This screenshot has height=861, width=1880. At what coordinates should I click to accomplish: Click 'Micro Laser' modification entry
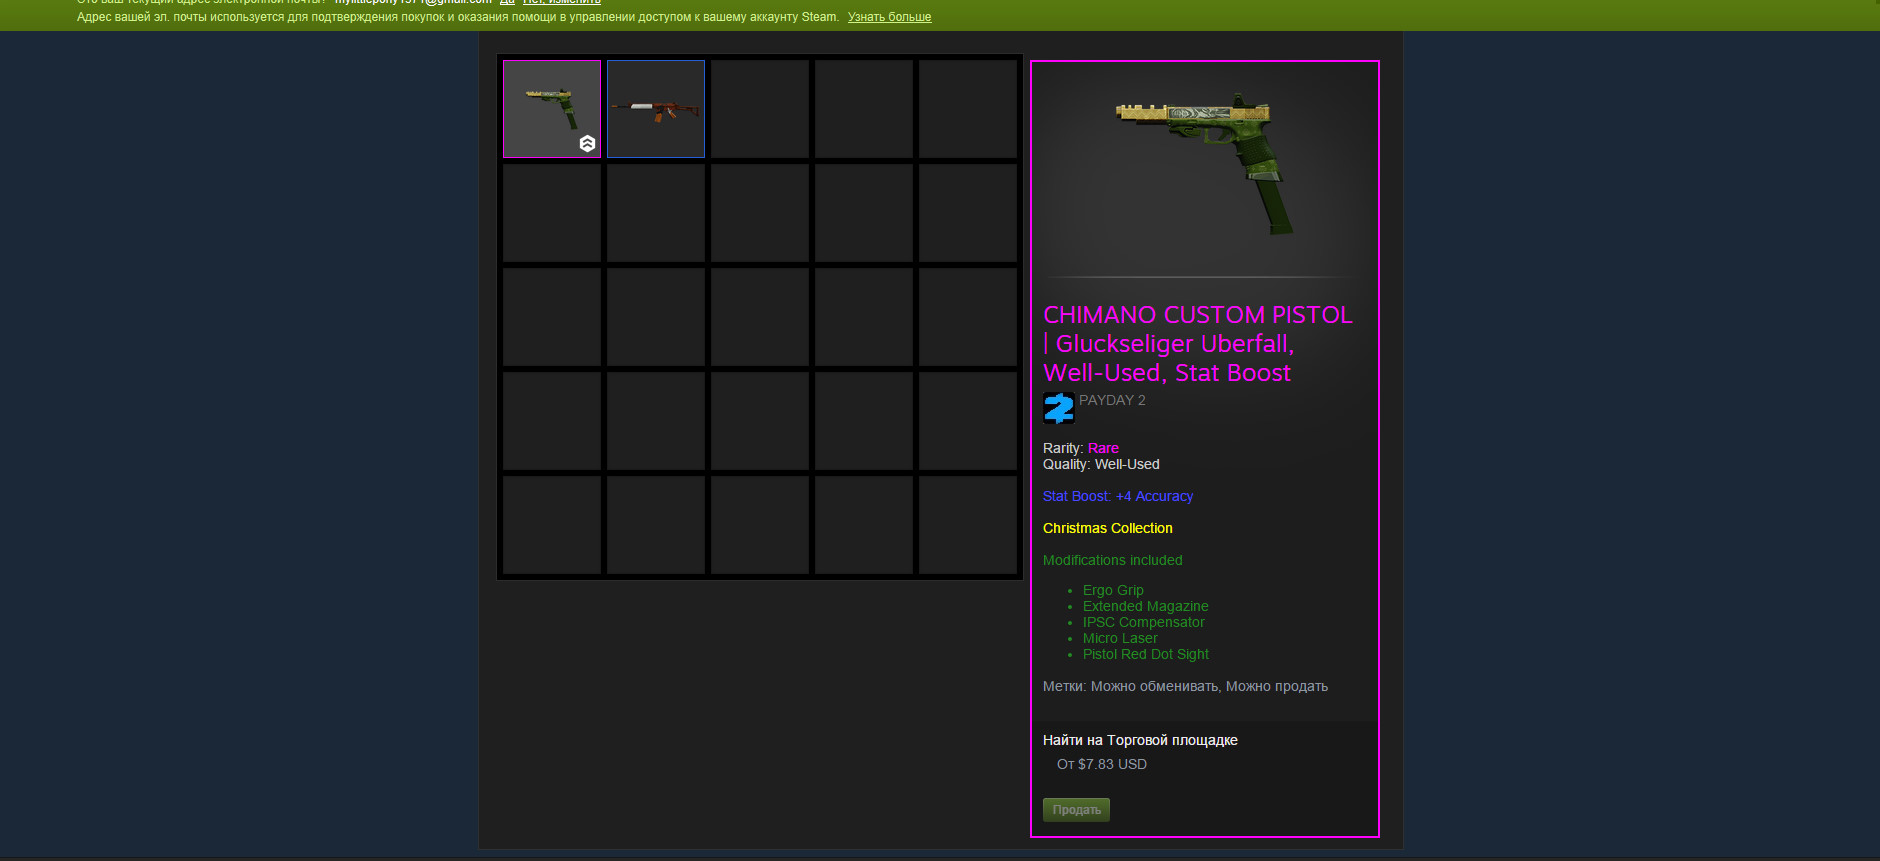click(x=1120, y=638)
